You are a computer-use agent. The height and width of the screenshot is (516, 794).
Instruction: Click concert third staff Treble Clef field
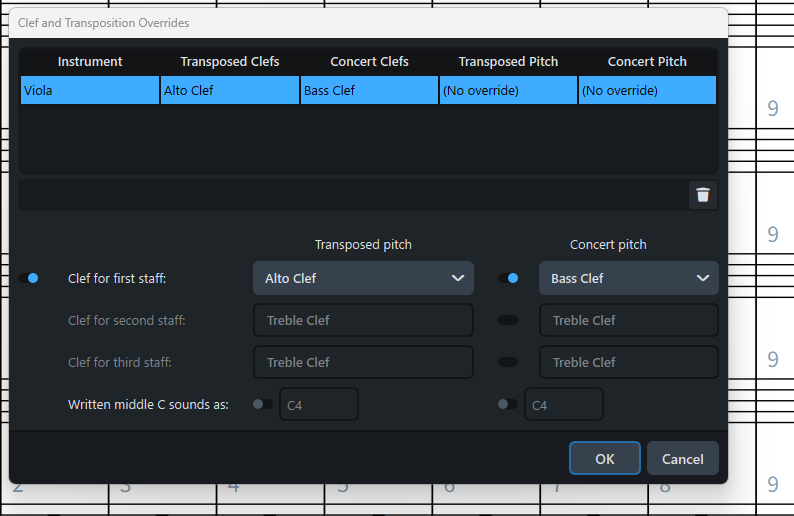(628, 362)
